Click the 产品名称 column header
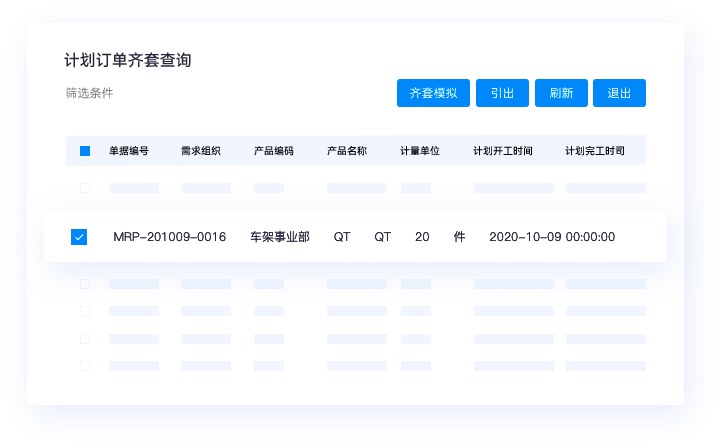This screenshot has height=446, width=721. pos(347,151)
